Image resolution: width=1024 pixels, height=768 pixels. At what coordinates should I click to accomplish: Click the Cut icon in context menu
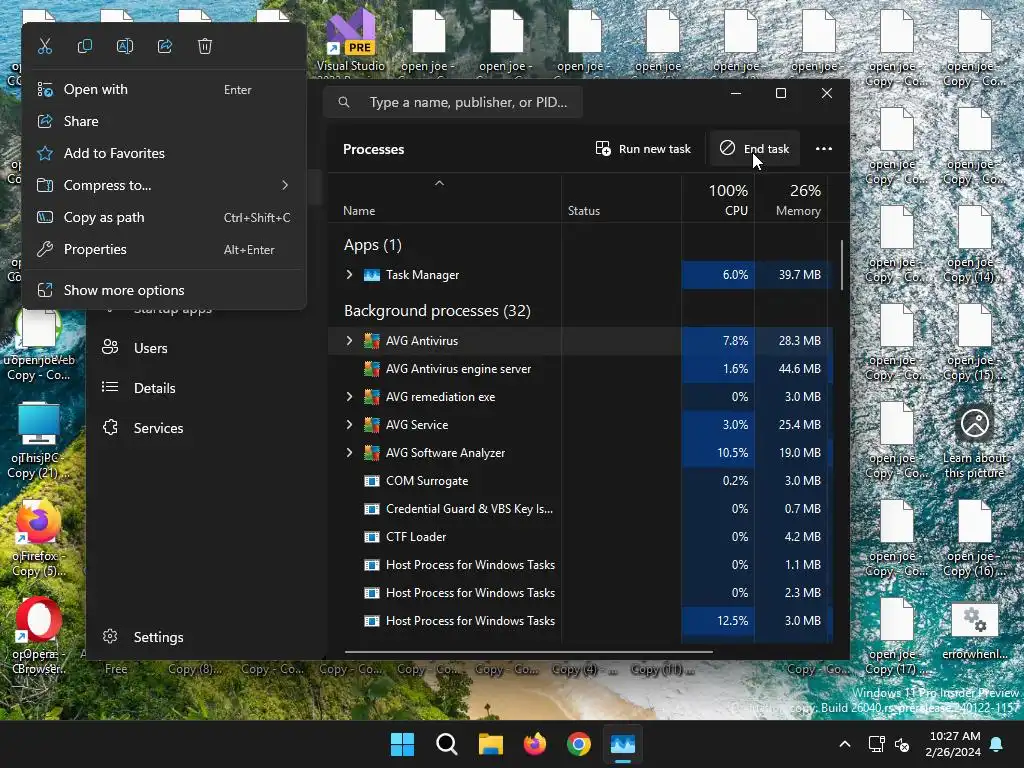coord(44,46)
